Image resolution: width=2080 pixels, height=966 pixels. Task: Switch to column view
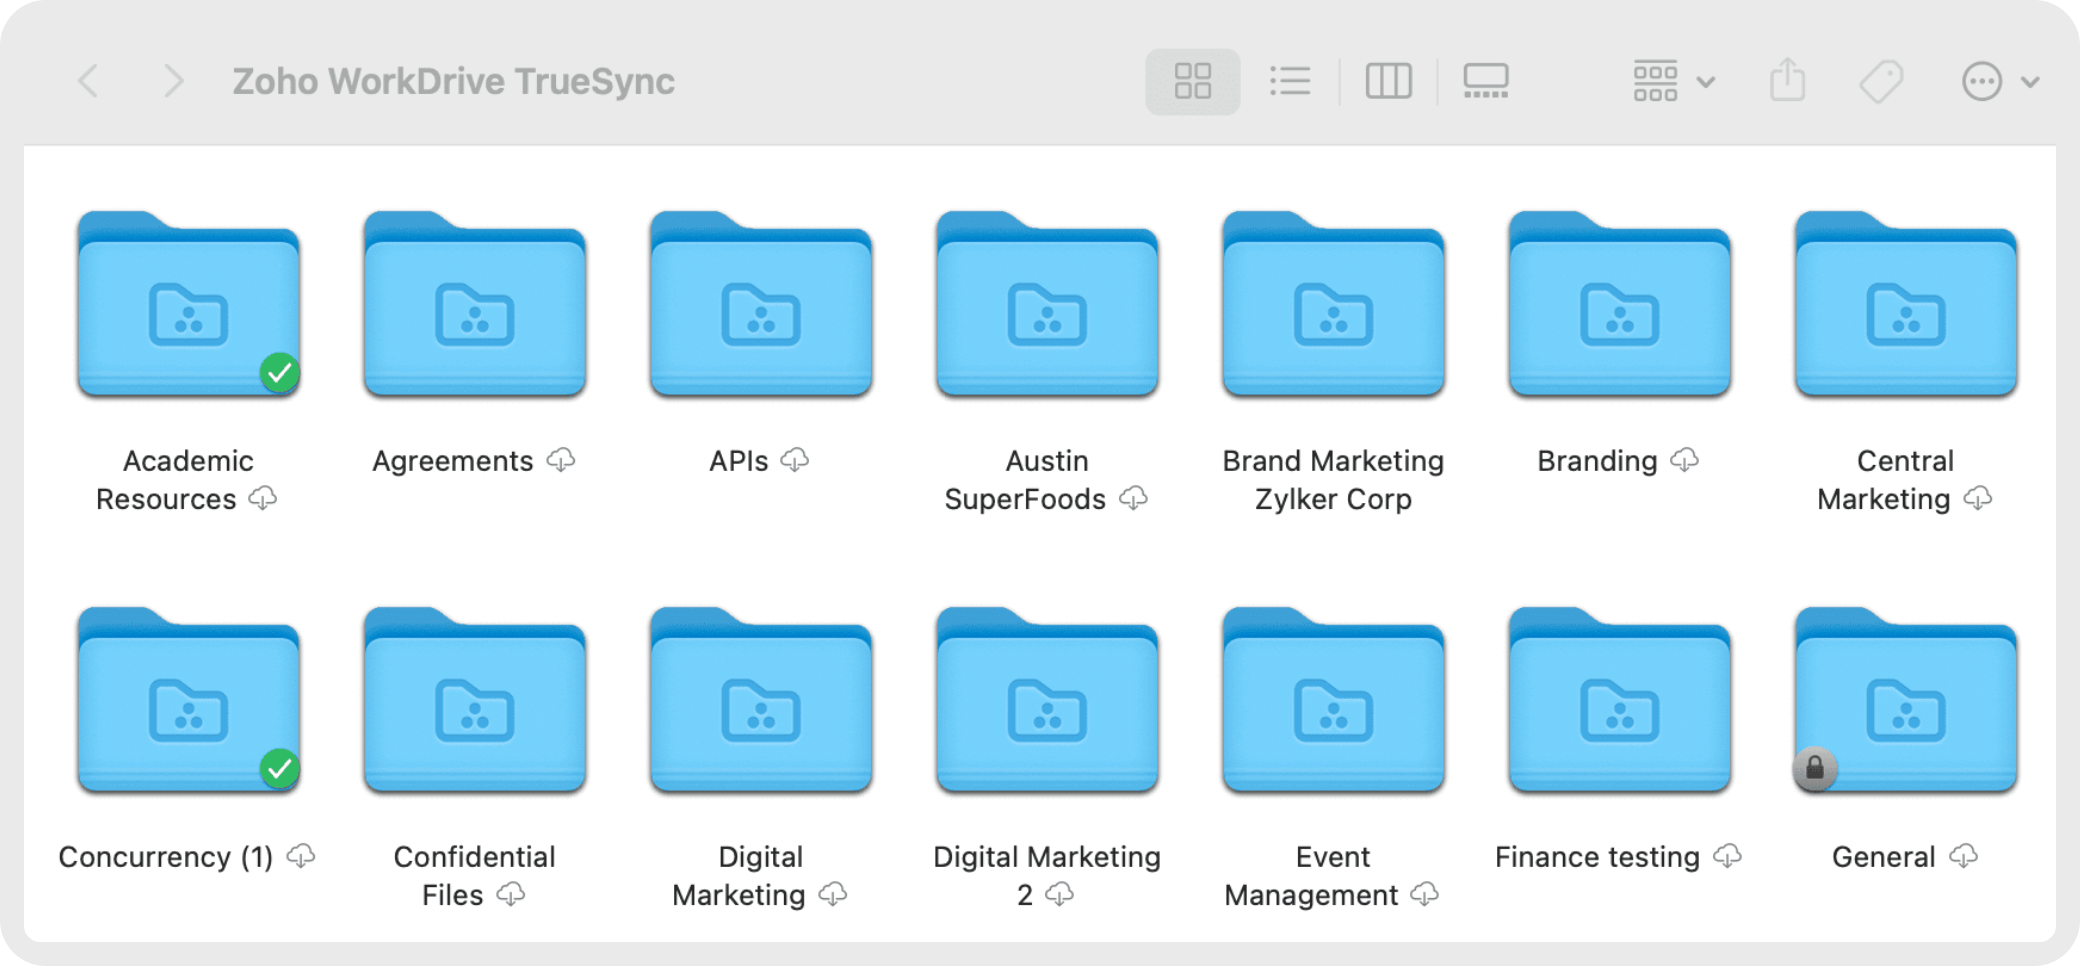coord(1388,81)
